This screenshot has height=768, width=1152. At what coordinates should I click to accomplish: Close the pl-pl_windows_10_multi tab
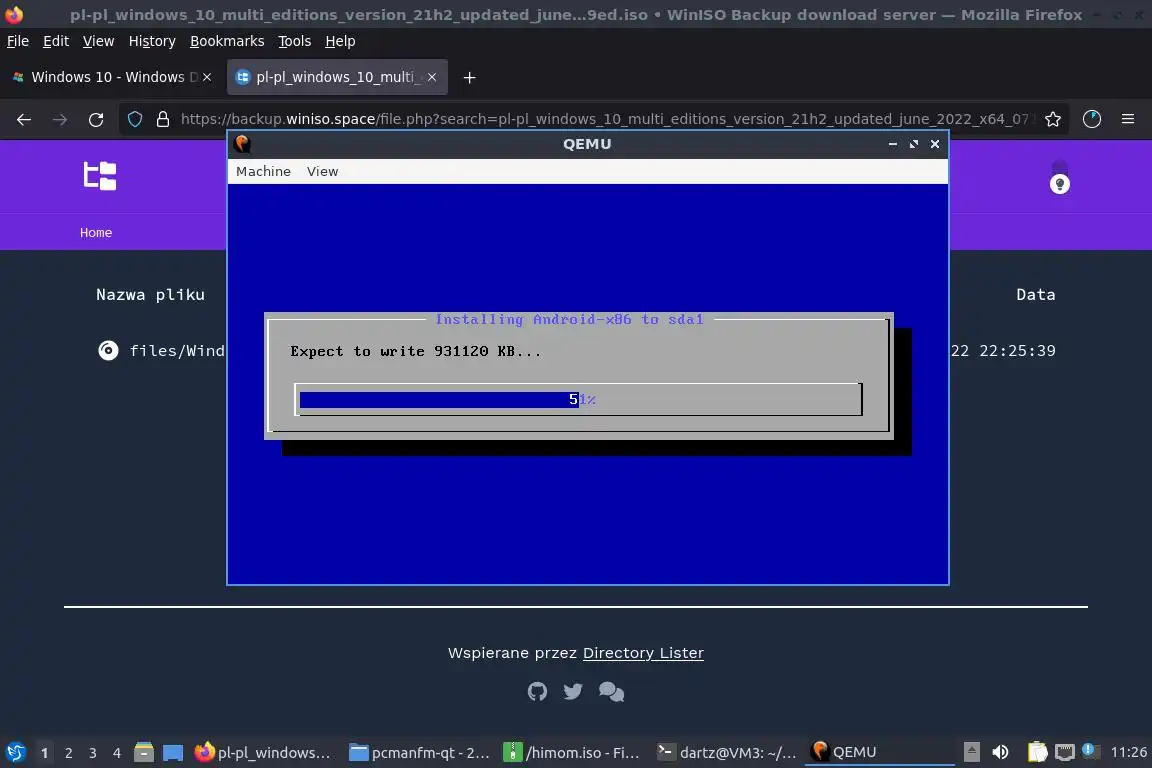432,77
